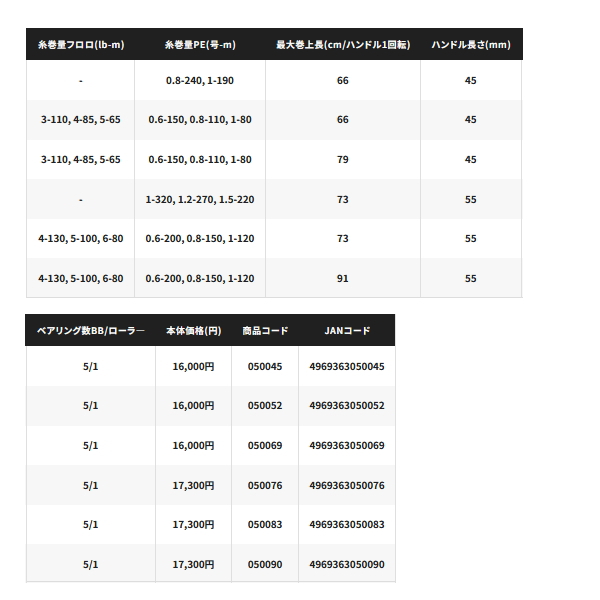
Task: Select product code 050083
Action: [265, 525]
